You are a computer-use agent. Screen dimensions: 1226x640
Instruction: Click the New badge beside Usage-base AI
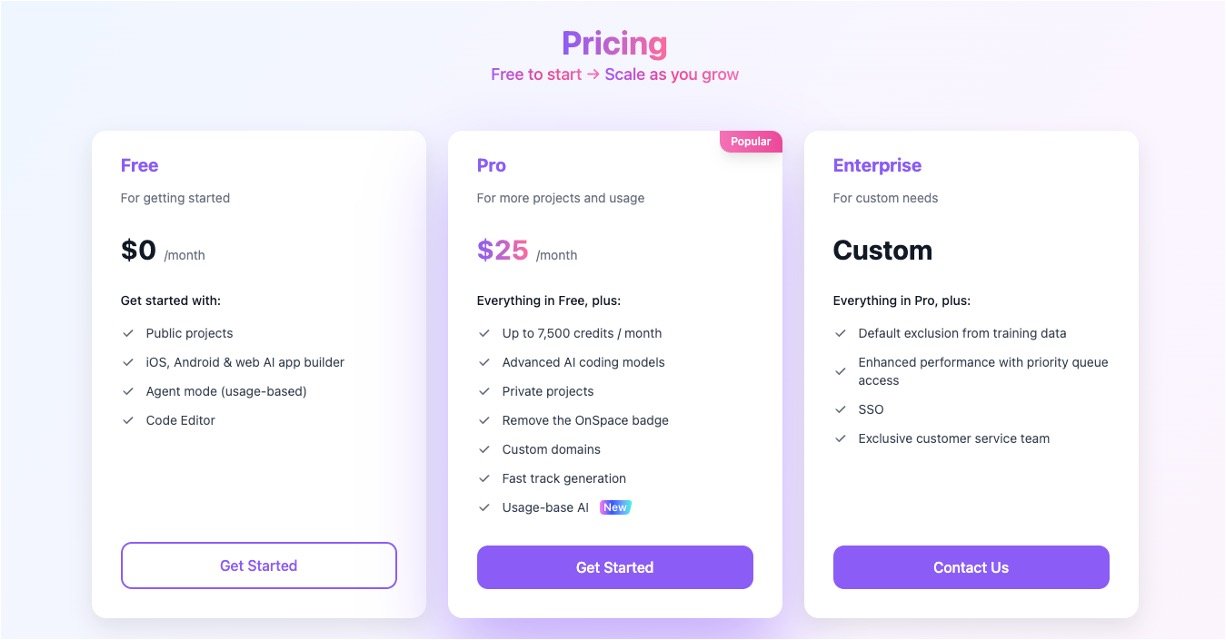point(615,508)
